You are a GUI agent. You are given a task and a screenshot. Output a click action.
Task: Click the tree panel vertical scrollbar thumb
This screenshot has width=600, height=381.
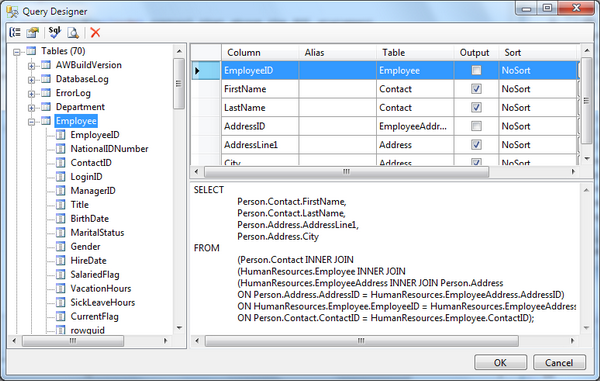179,84
